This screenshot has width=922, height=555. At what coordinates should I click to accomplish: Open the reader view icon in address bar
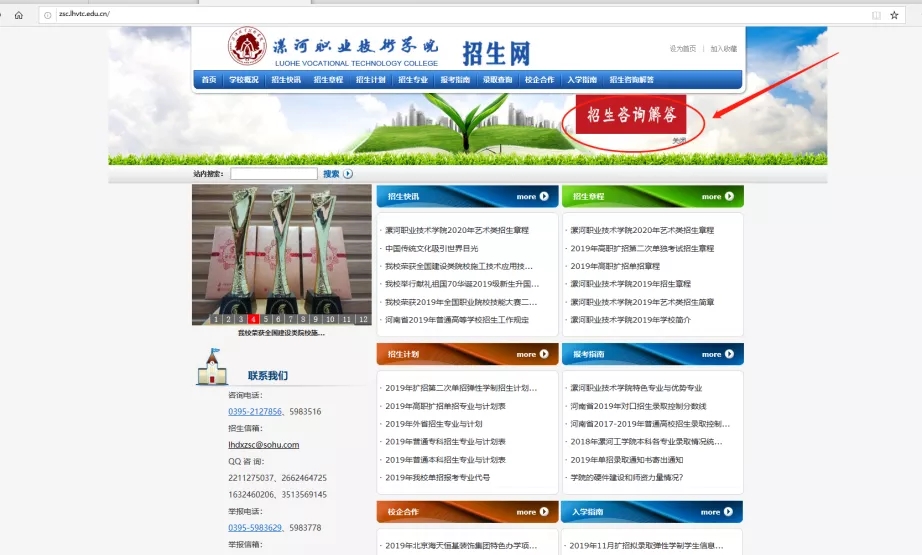[876, 15]
